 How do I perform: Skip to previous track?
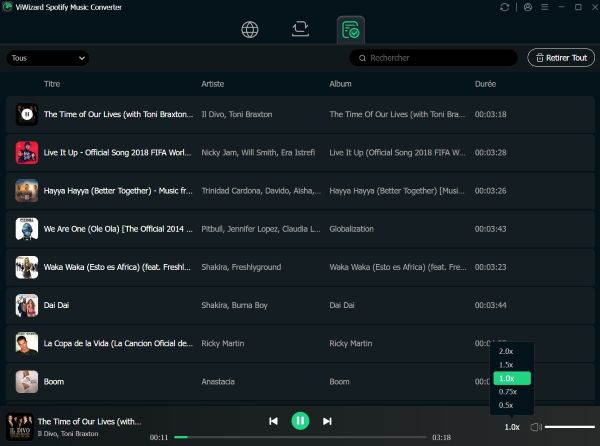coord(273,421)
